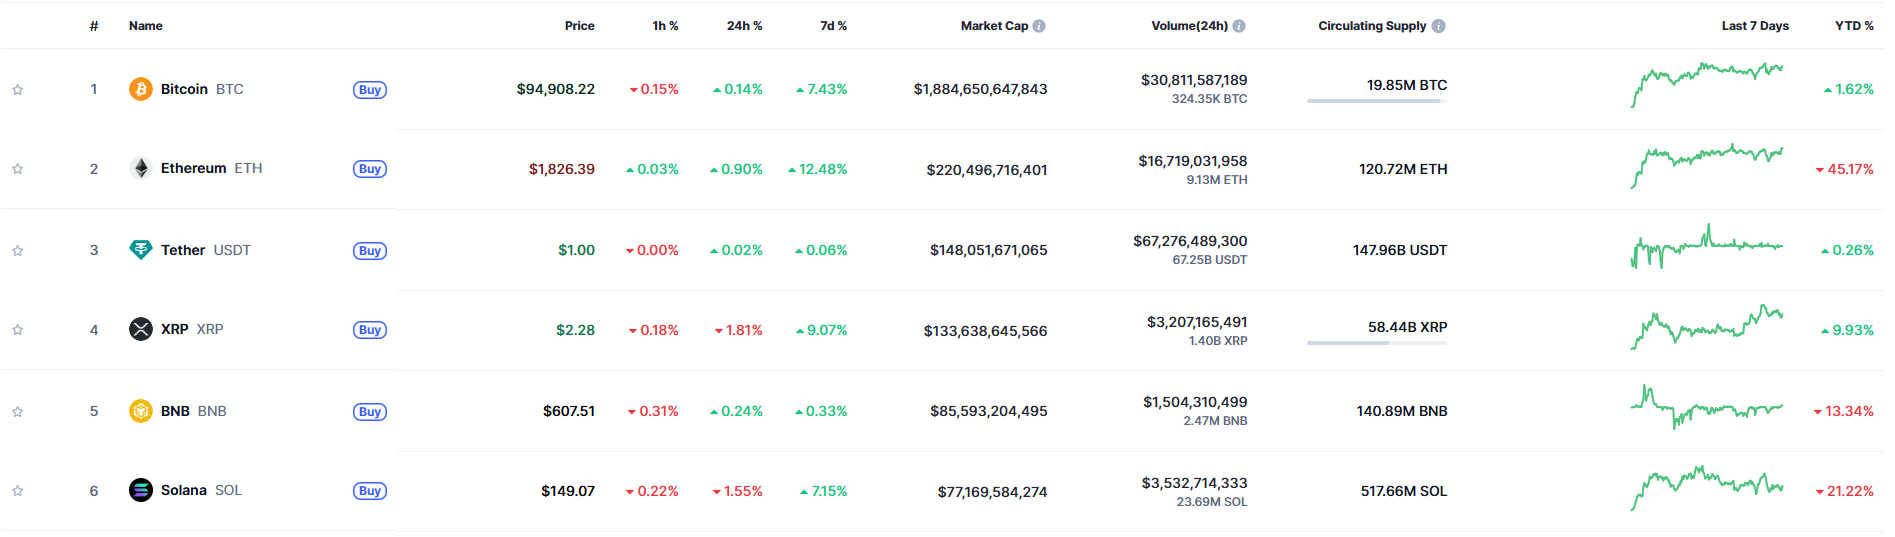Screen dimensions: 1895x537
Task: Star Bitcoin to add to watchlist
Action: point(18,90)
